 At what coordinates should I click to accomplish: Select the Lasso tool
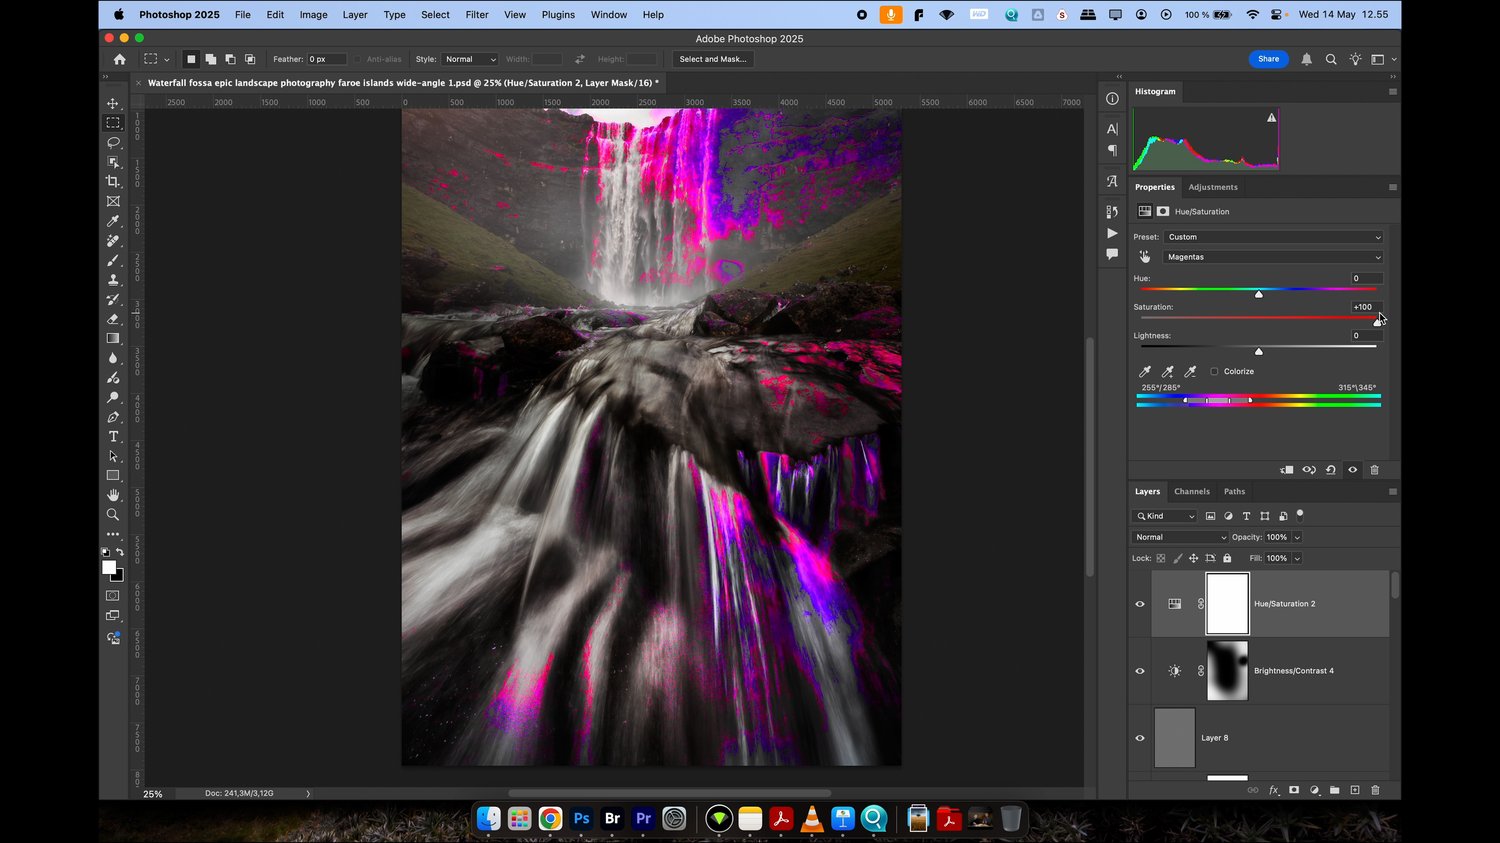[x=113, y=143]
